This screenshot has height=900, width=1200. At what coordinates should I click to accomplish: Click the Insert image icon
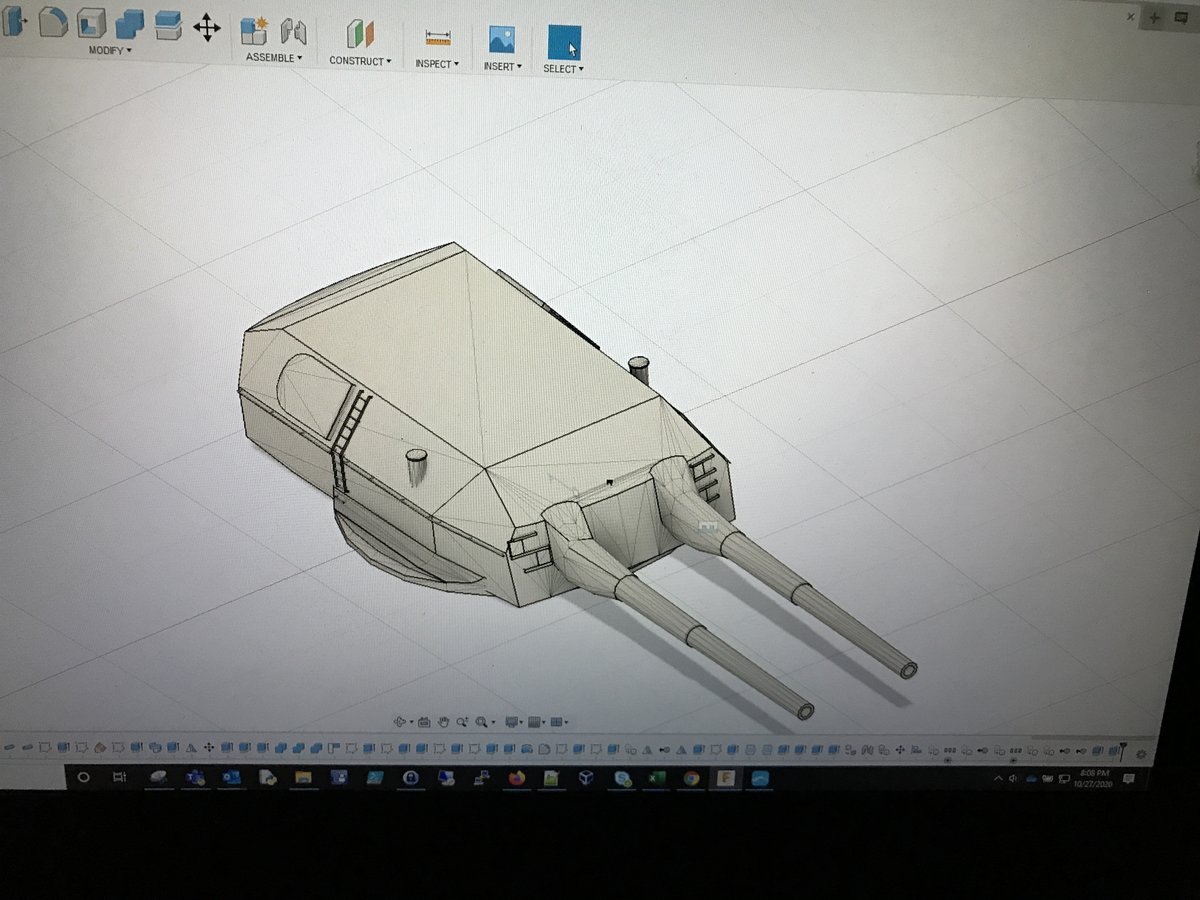click(x=501, y=39)
